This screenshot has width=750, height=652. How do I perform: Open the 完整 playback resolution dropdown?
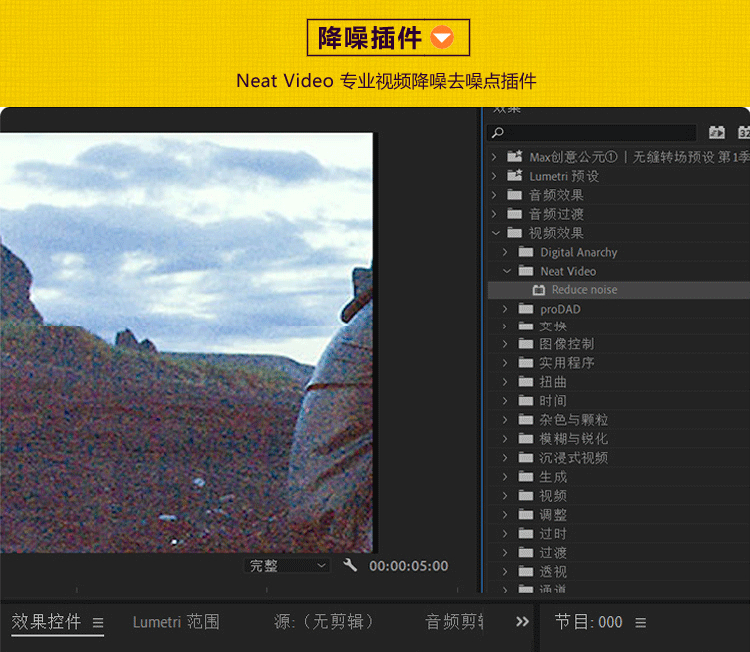(x=287, y=566)
